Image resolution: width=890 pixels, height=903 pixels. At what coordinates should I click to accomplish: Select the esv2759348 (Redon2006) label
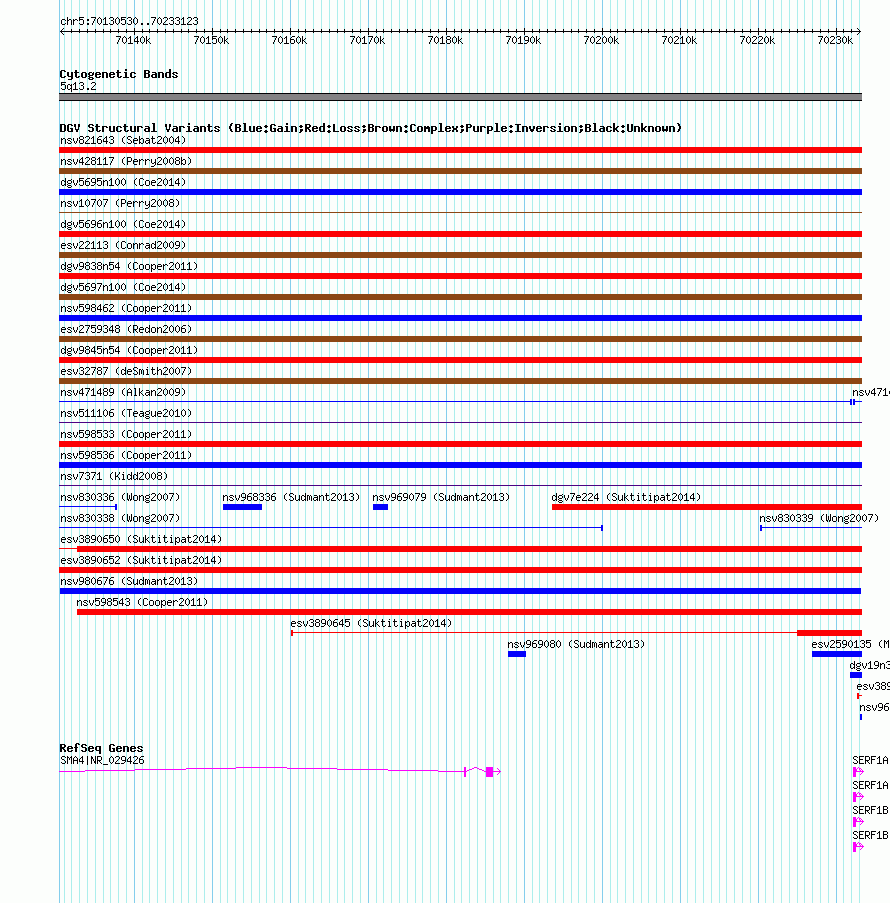pyautogui.click(x=126, y=329)
